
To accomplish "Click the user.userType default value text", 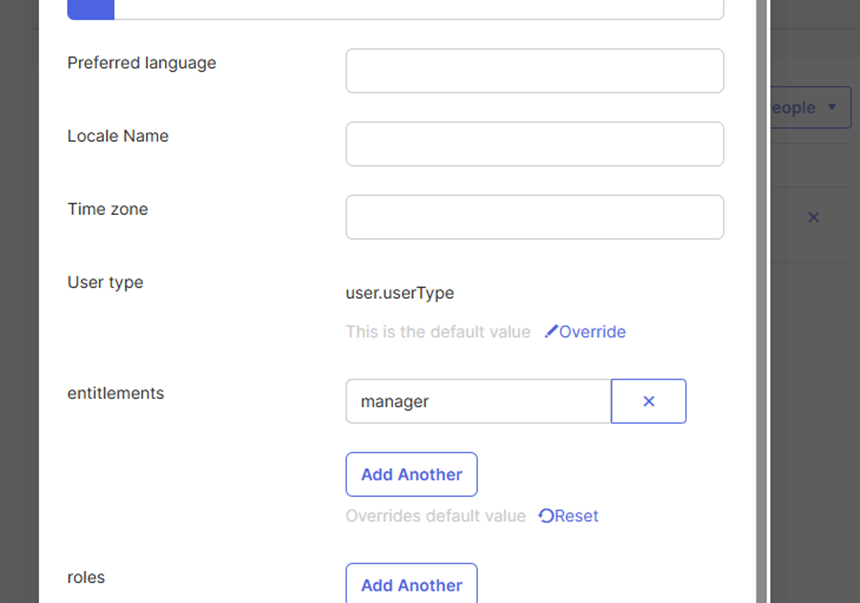I will tap(400, 293).
